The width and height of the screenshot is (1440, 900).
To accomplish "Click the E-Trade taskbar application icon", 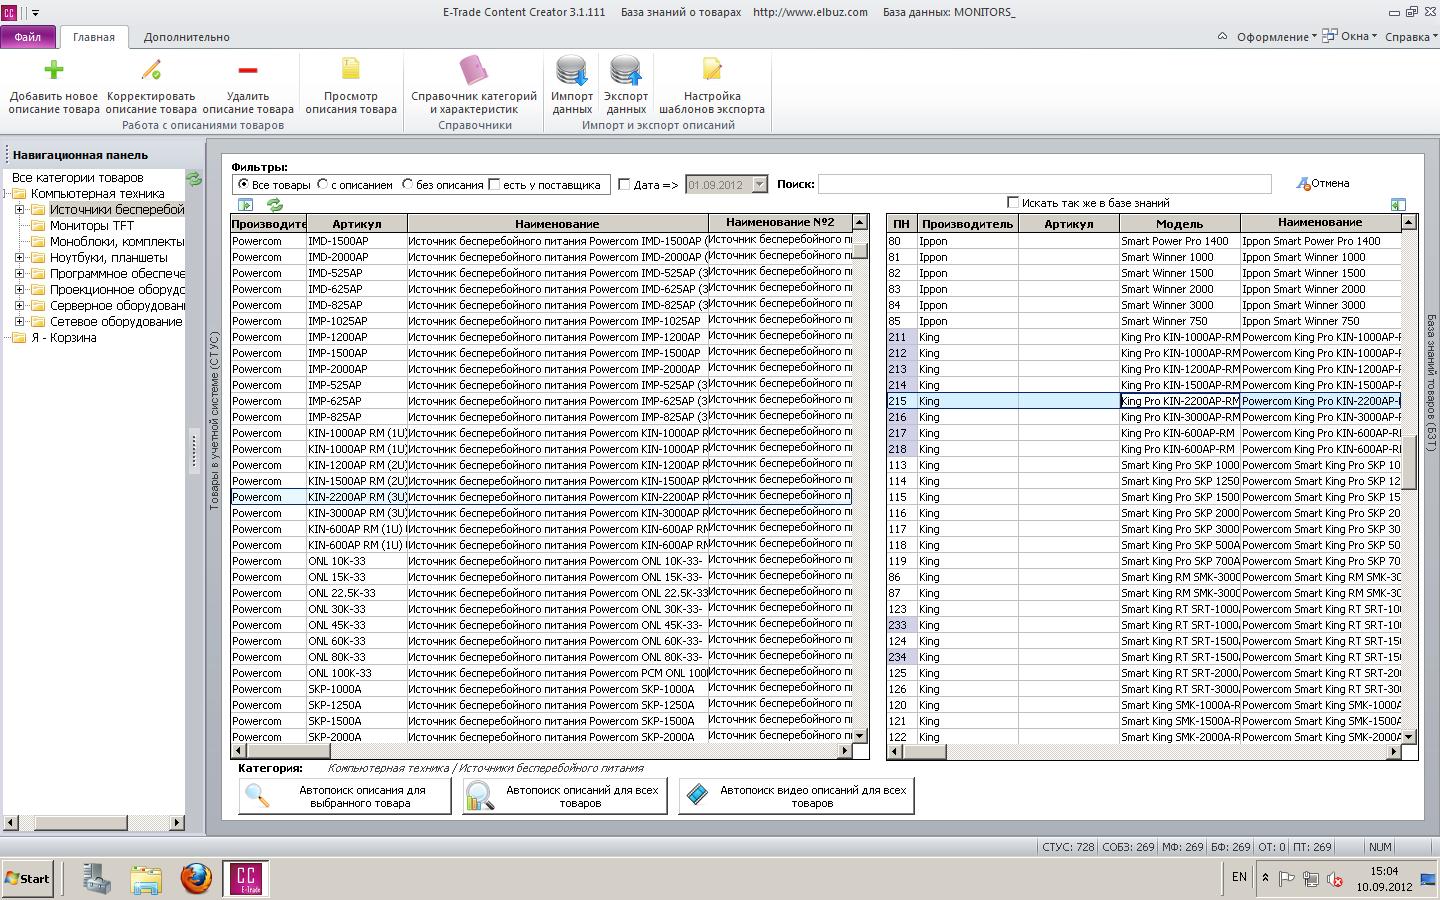I will pos(246,879).
